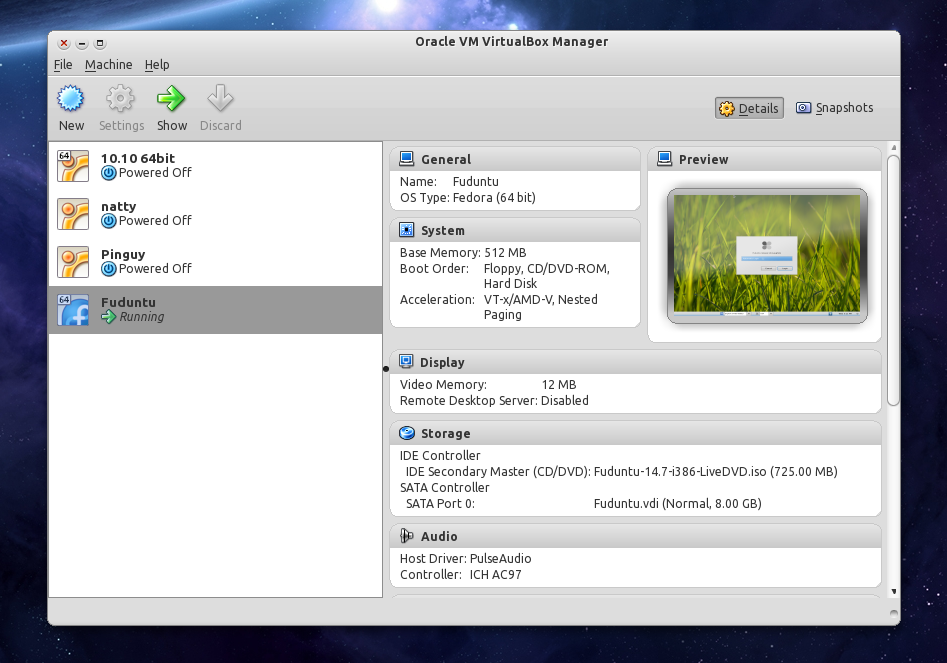Open the File menu
Screen dimensions: 947x663
[x=63, y=65]
